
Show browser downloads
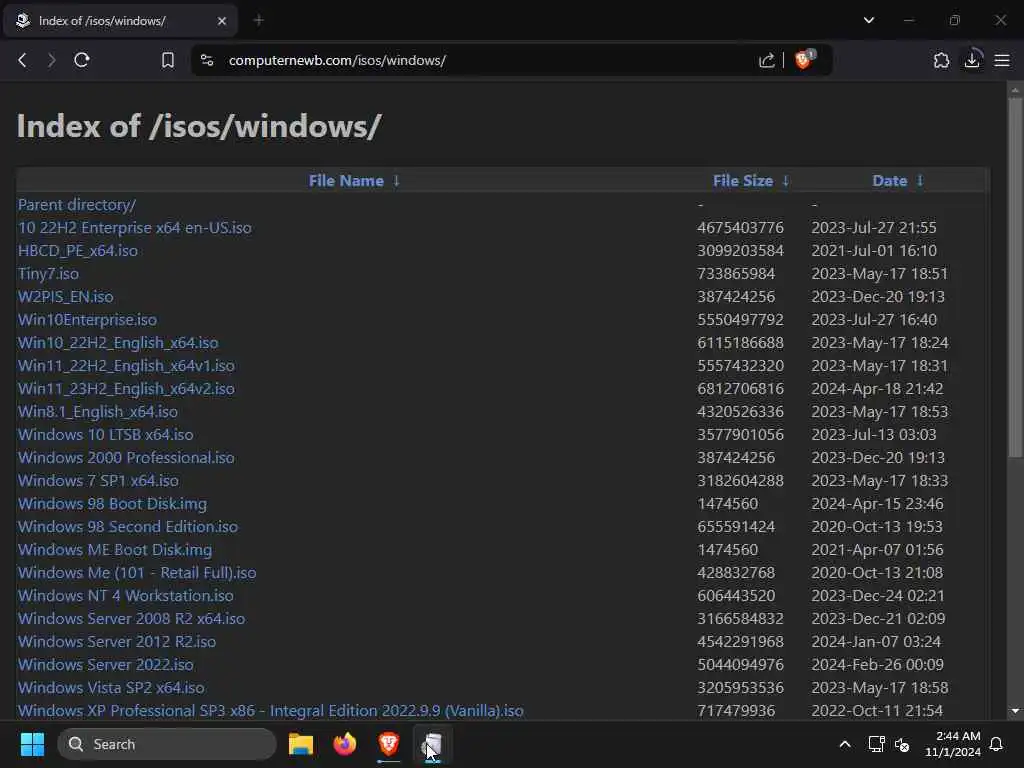(x=972, y=59)
